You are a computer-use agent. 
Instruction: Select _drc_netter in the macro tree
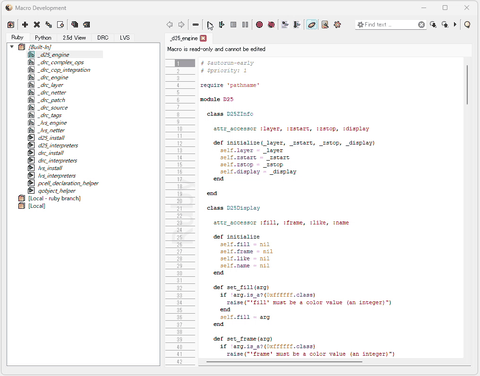pos(52,93)
